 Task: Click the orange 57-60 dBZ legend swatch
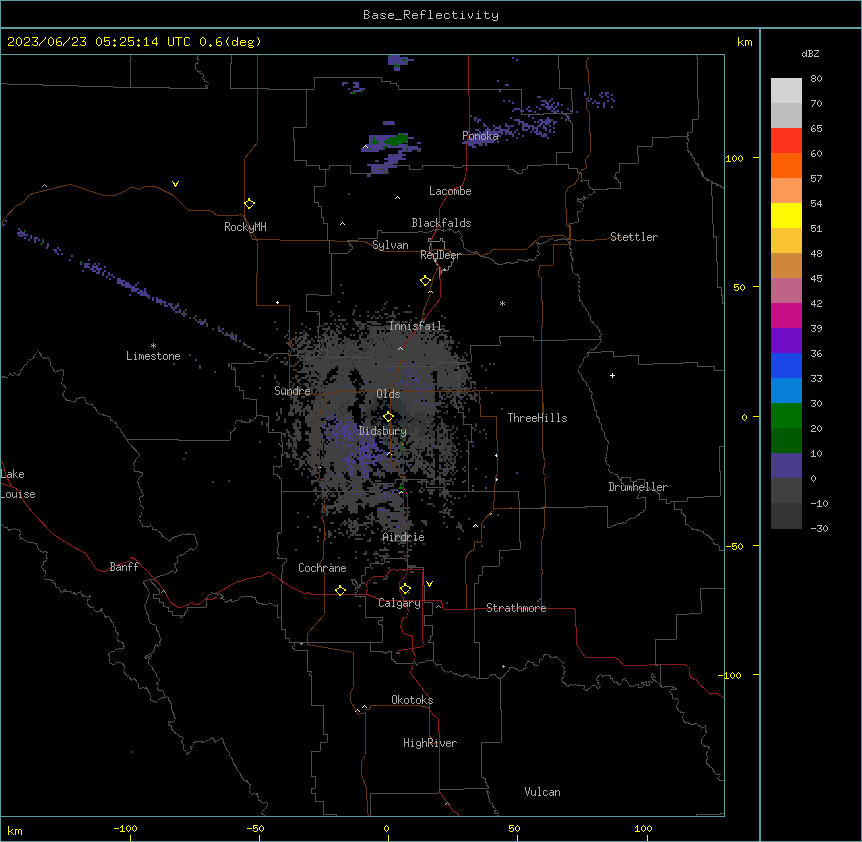[786, 165]
